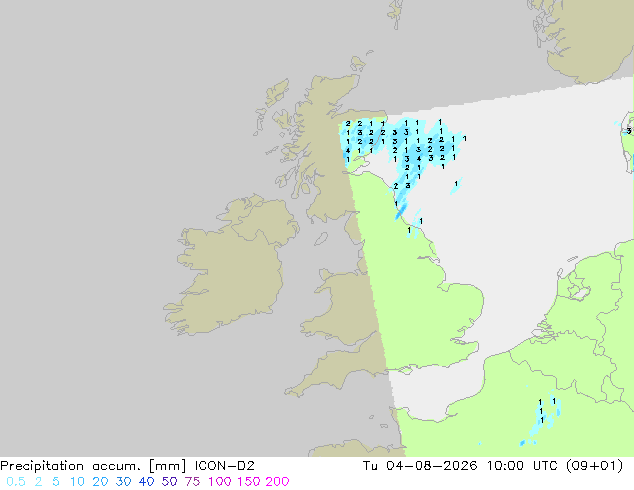This screenshot has height=490, width=634.
Task: Click the '(09+01)' forecast run text
Action: click(595, 466)
